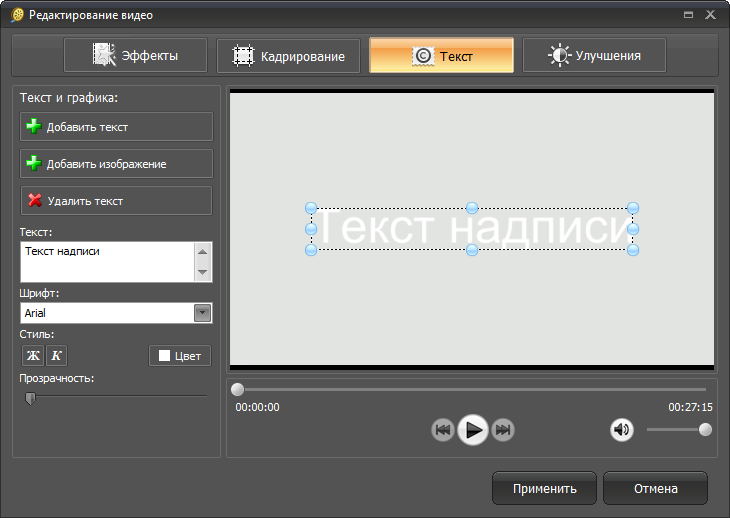Click the 00:27:15 duration label
730x518 pixels.
[x=690, y=407]
